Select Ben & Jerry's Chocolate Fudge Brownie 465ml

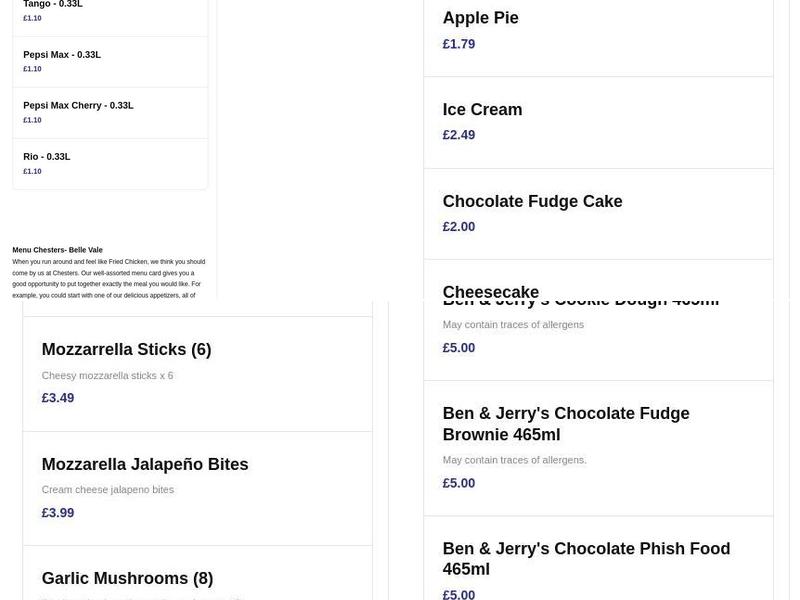point(565,423)
